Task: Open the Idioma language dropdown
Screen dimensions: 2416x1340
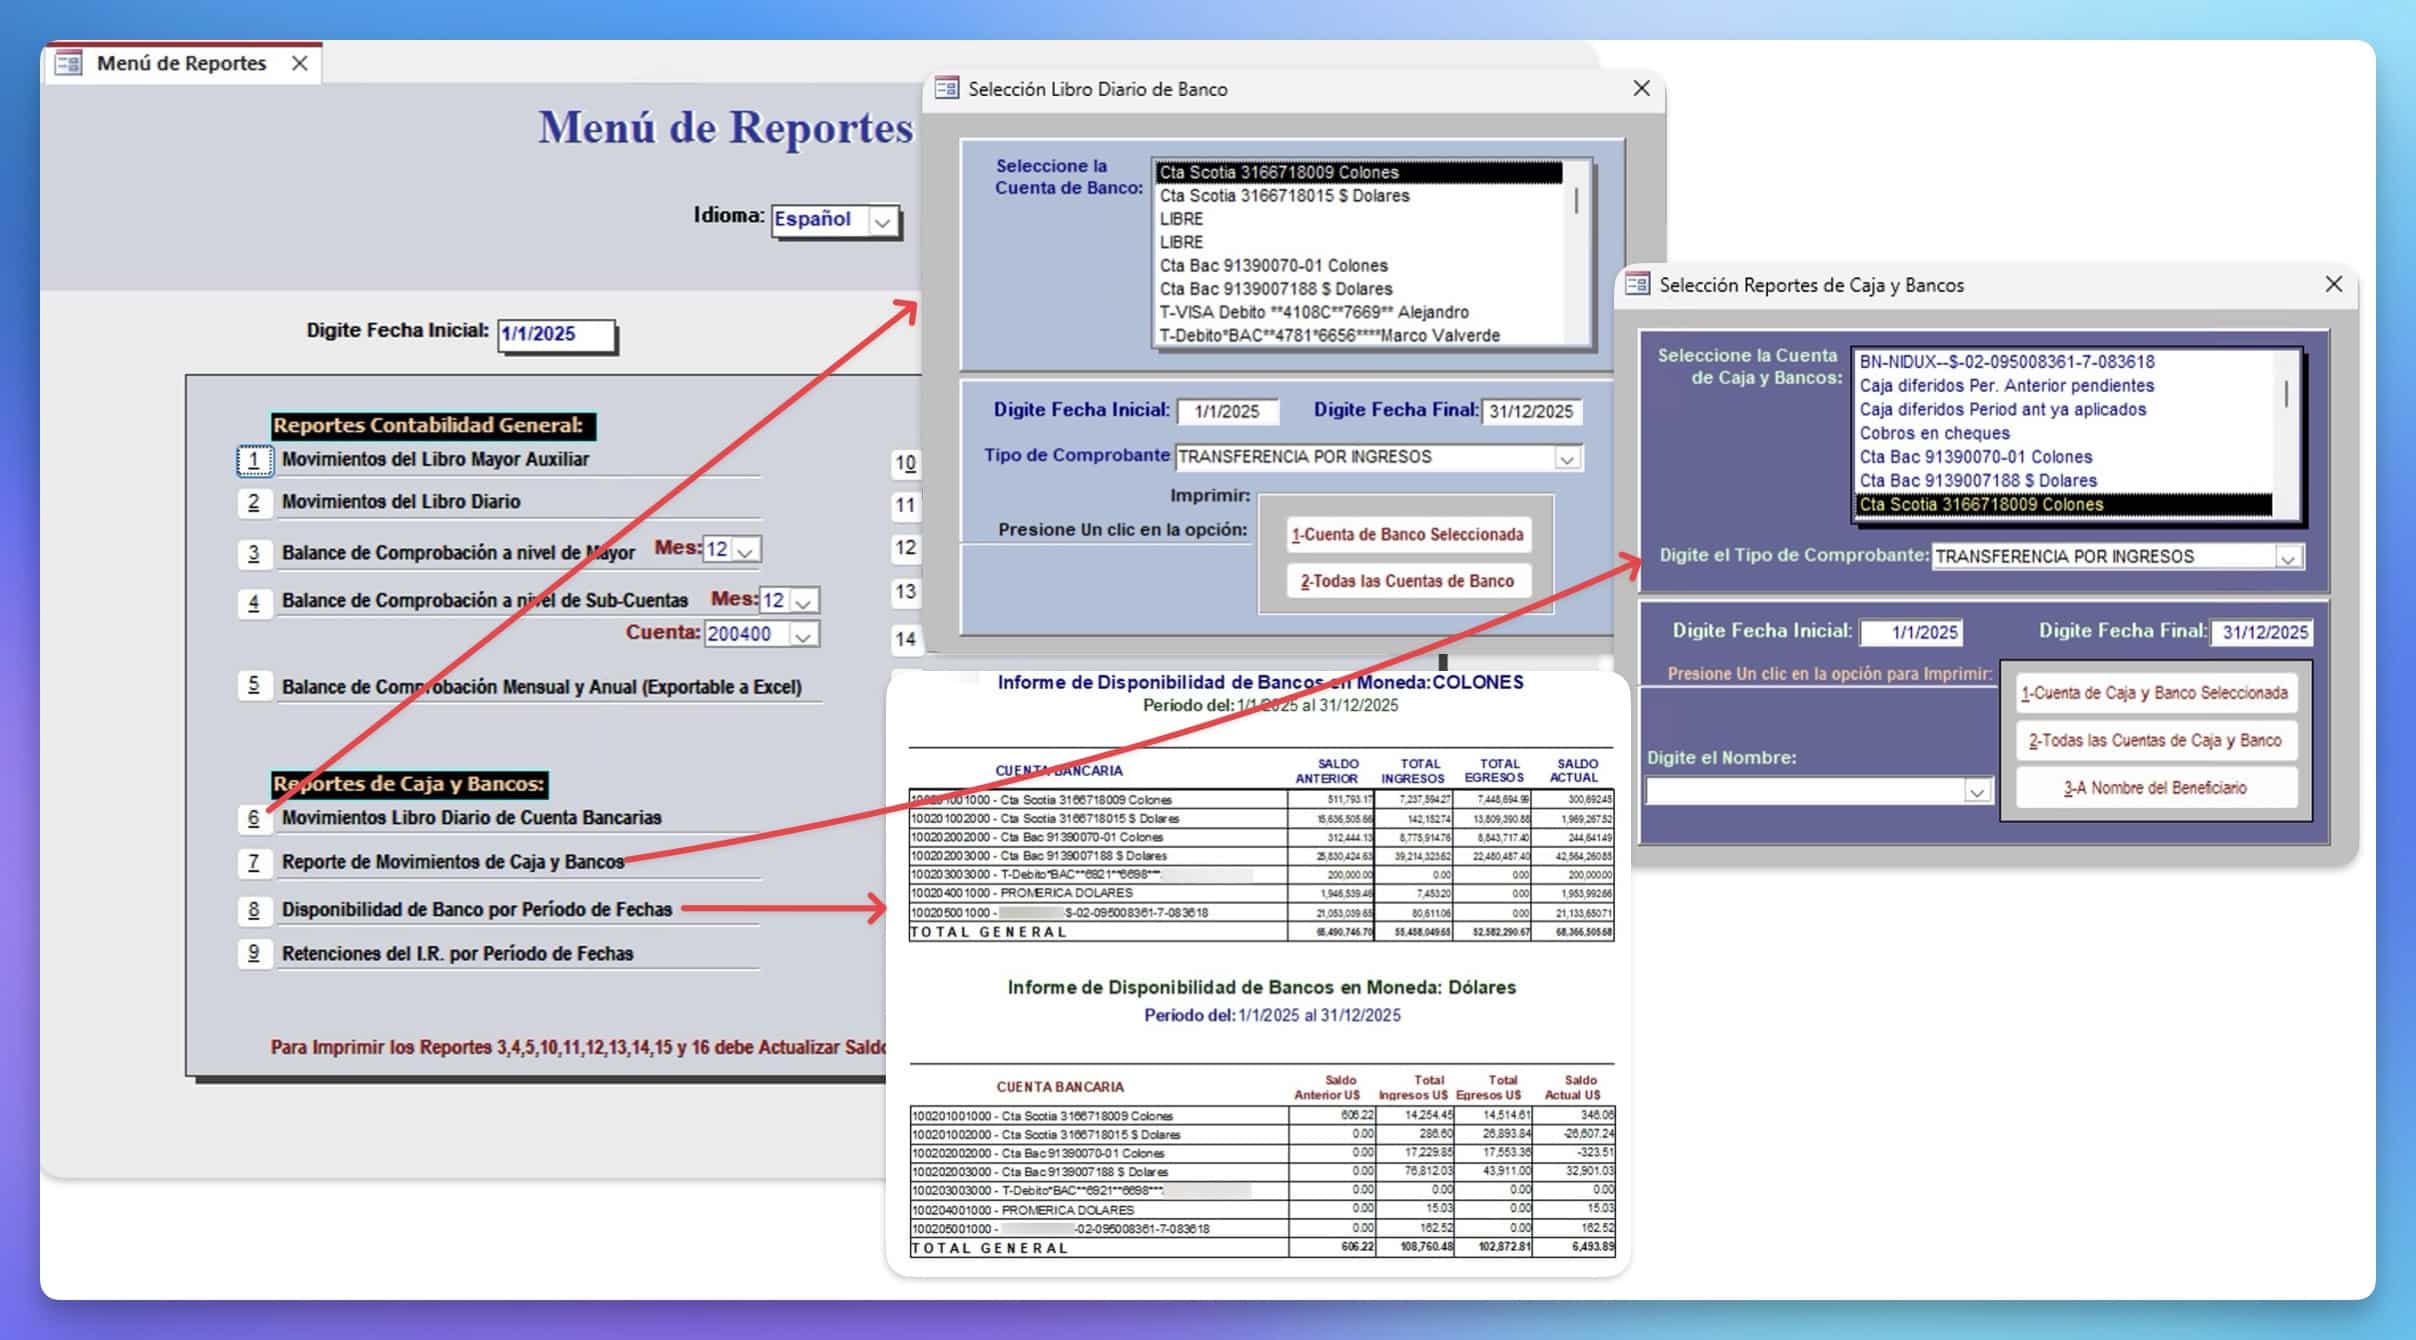Action: [882, 222]
